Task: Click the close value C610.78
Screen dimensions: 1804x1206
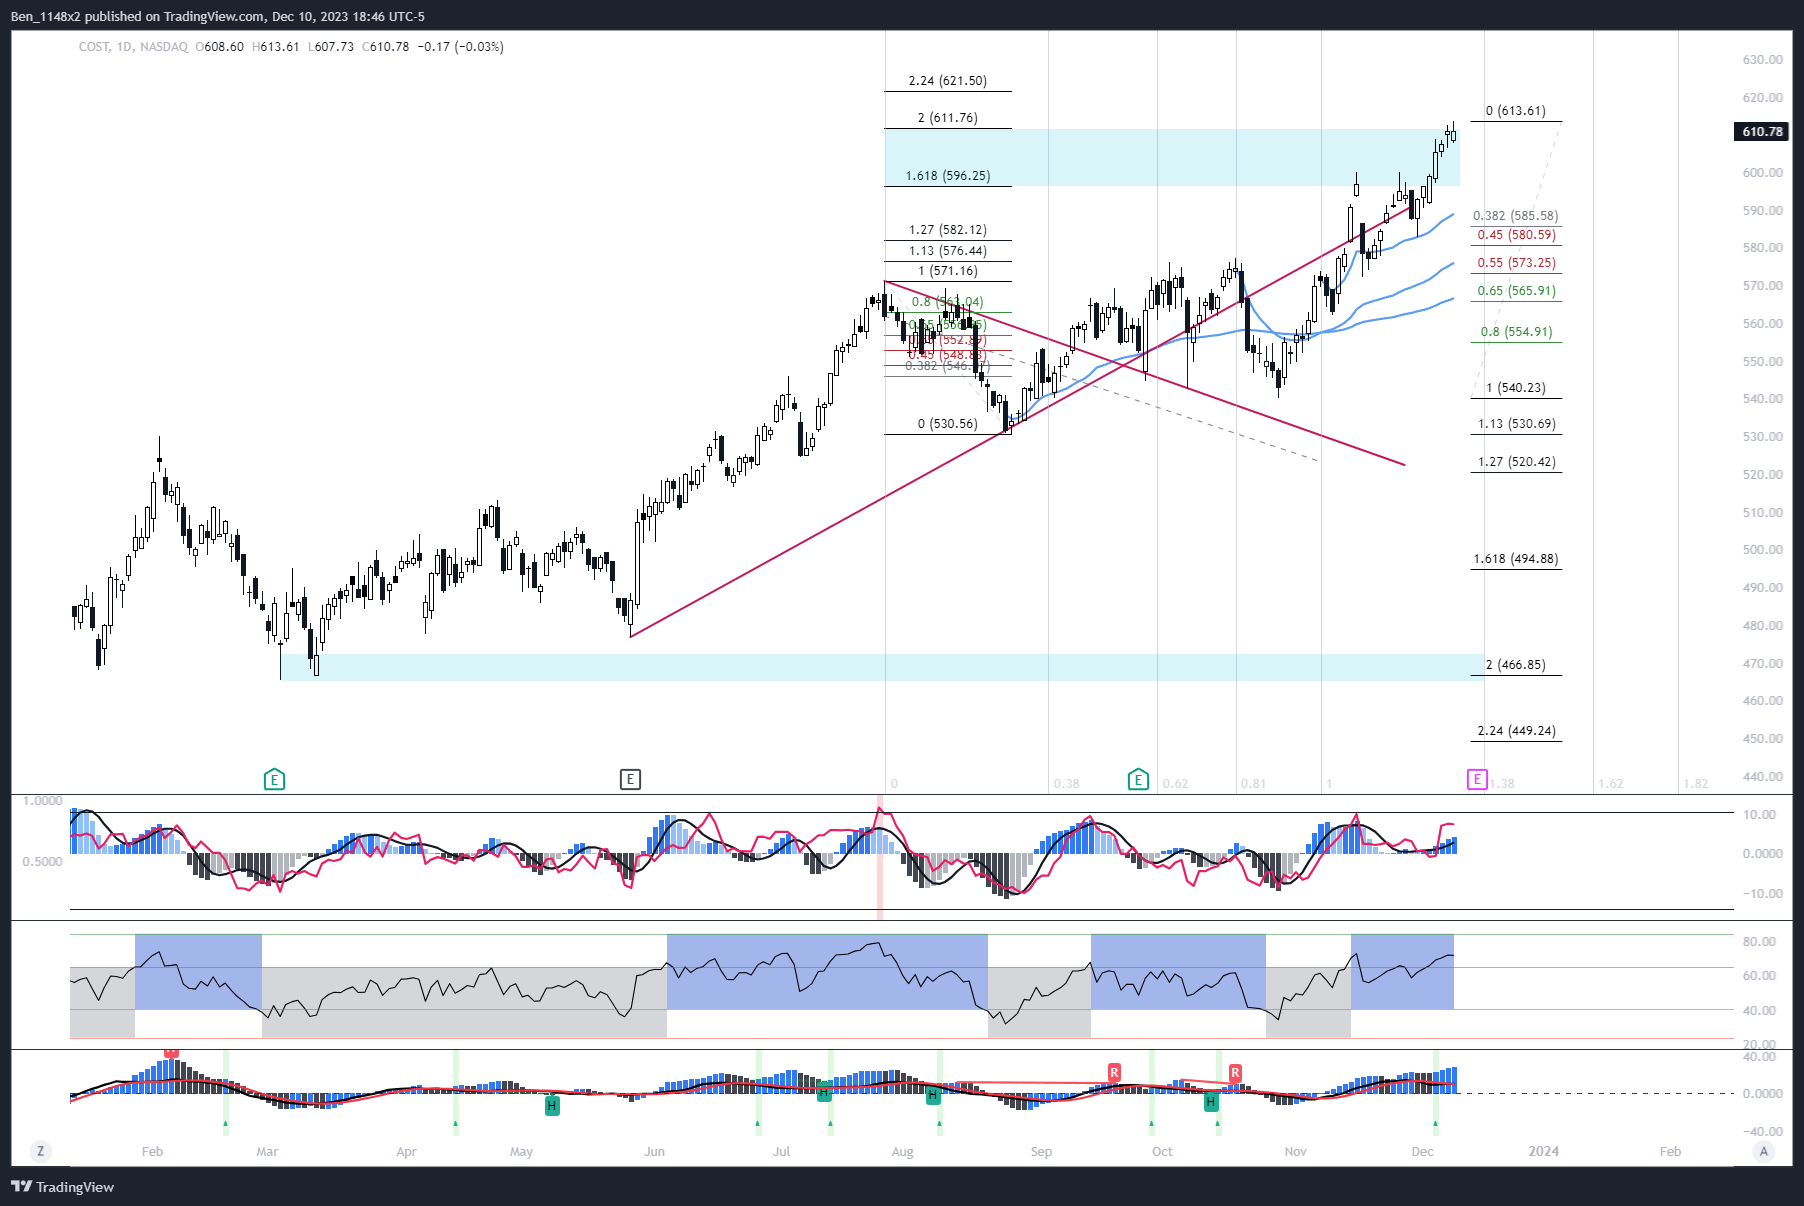Action: pyautogui.click(x=386, y=47)
